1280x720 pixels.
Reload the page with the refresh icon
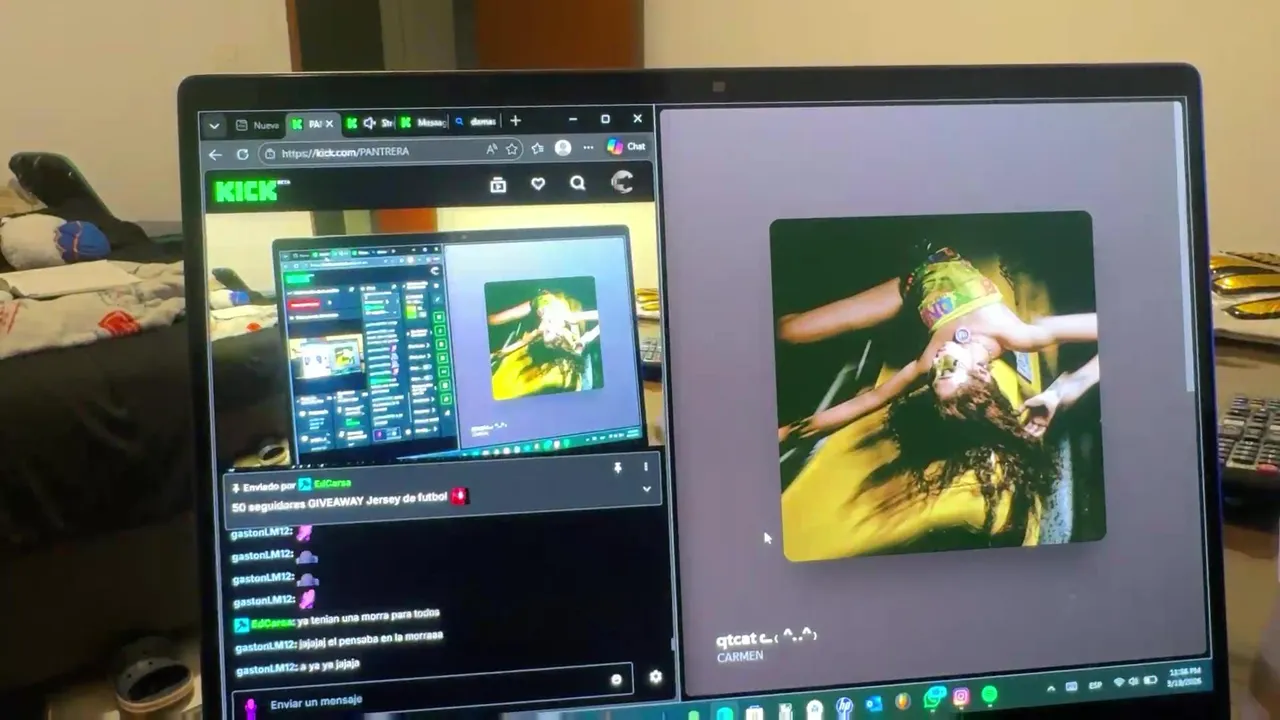click(242, 154)
